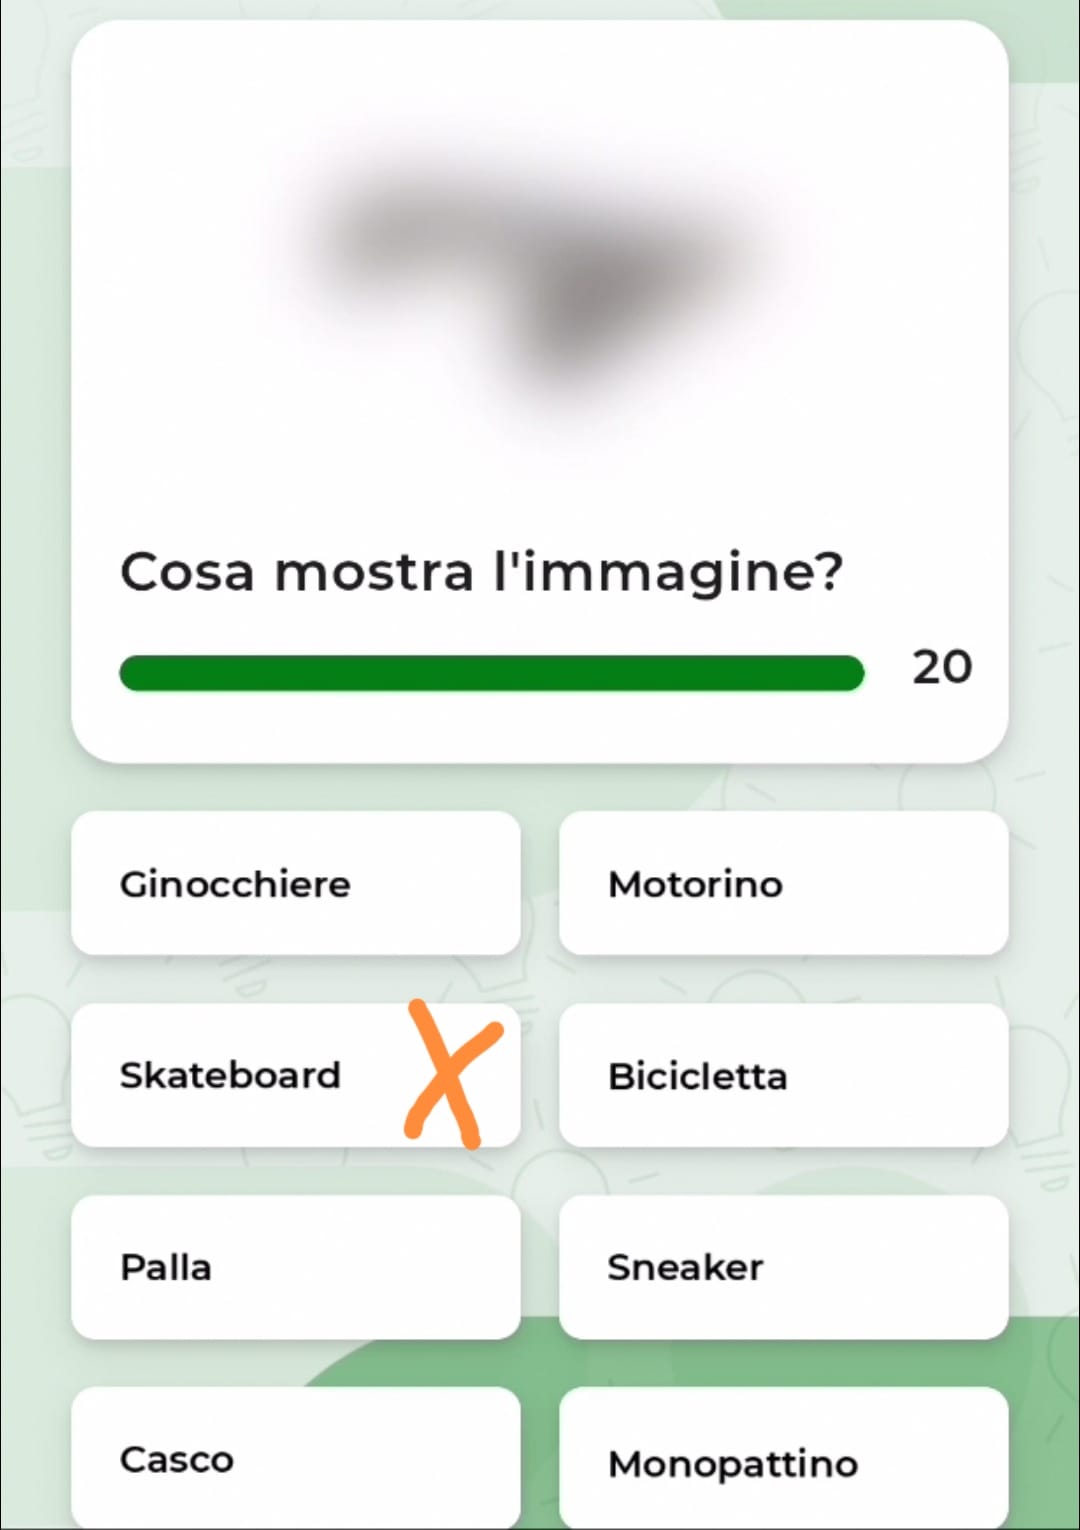Click the question text 'Cosa mostra l'immagine?'
1080x1530 pixels.
tap(481, 573)
